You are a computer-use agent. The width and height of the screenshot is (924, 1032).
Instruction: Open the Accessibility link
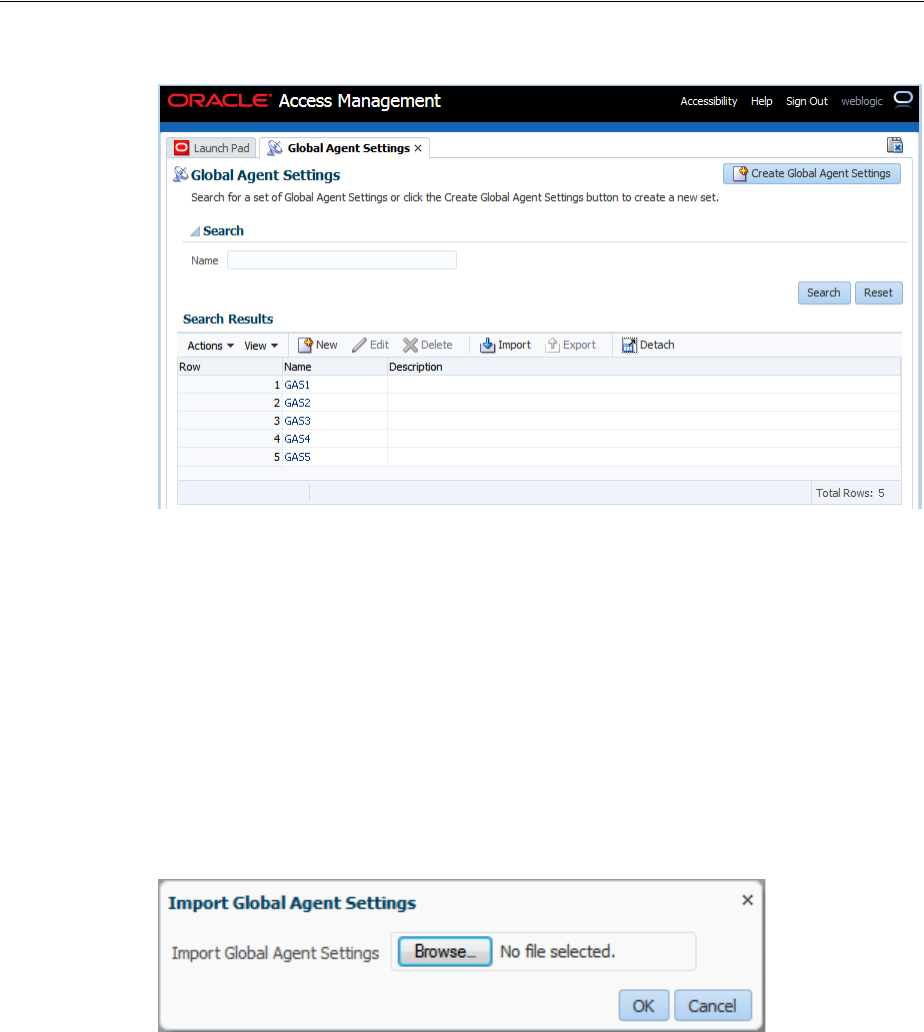[x=709, y=101]
